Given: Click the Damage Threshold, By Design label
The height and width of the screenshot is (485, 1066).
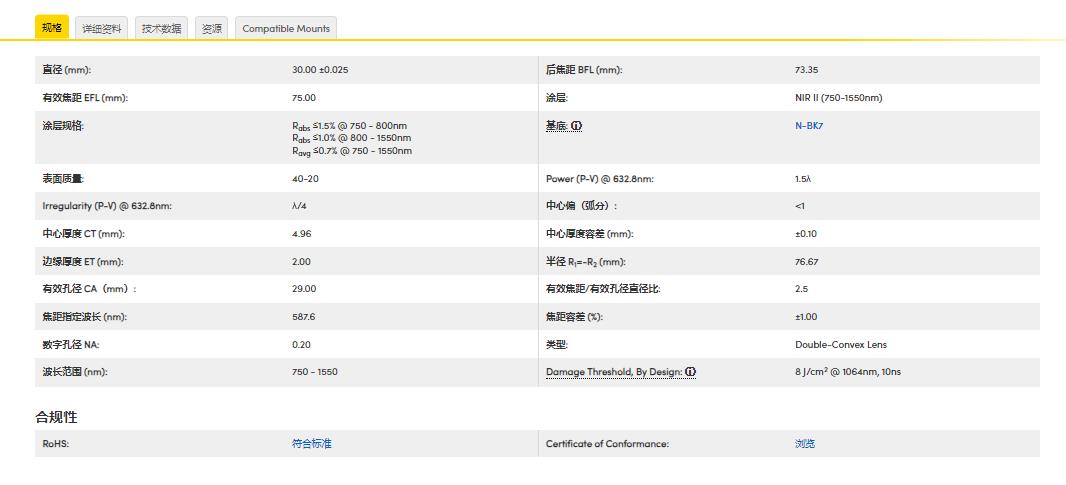Looking at the screenshot, I should [614, 372].
